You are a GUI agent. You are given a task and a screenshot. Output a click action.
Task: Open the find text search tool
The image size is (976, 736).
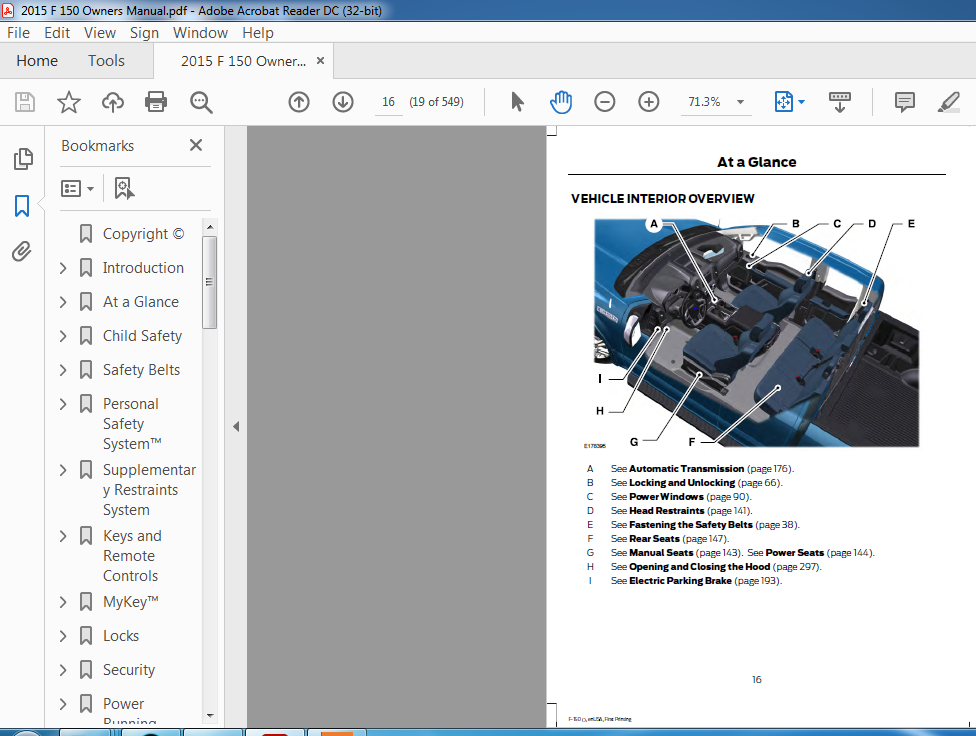[201, 102]
